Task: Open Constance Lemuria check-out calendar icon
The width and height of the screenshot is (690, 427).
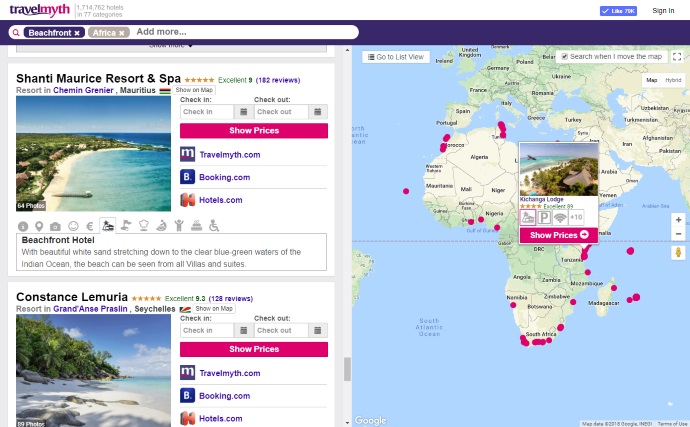Action: point(317,330)
